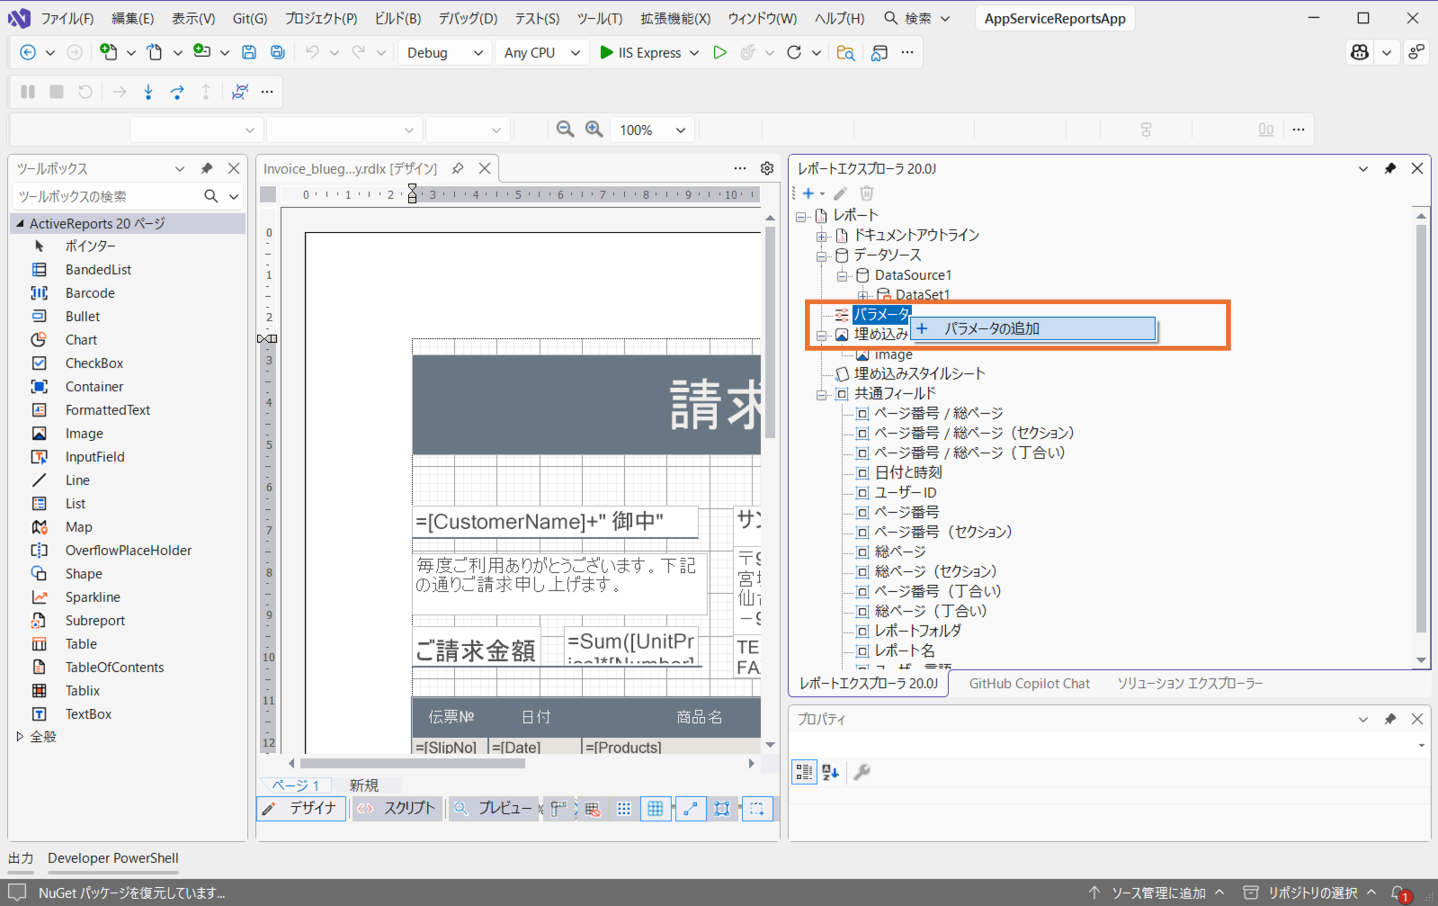Click the GitHub Copilot icon in the title bar
The image size is (1438, 906).
pyautogui.click(x=1359, y=53)
